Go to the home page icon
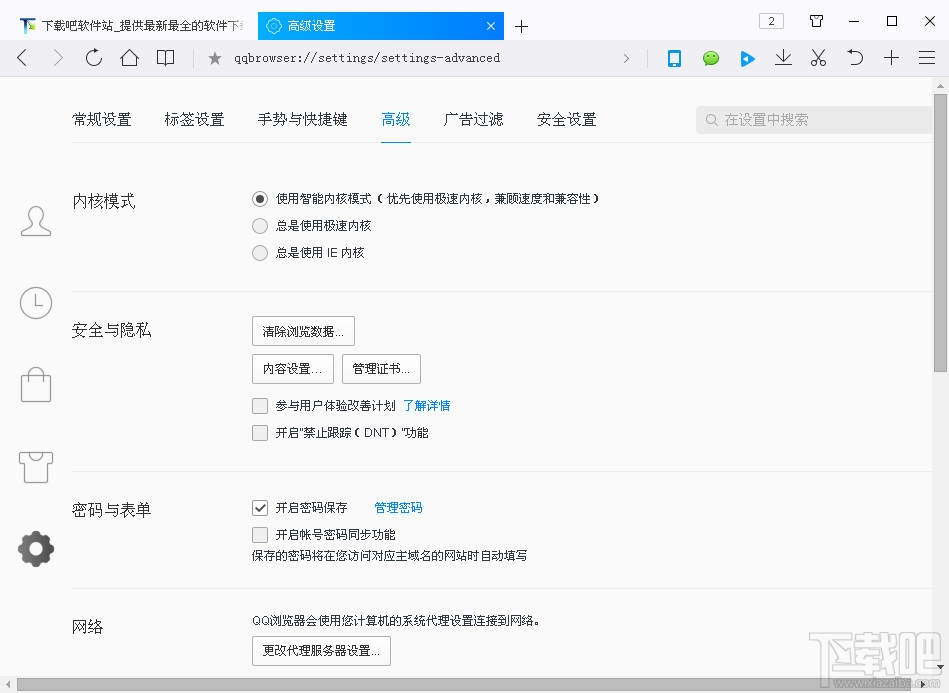The image size is (949, 693). 129,58
